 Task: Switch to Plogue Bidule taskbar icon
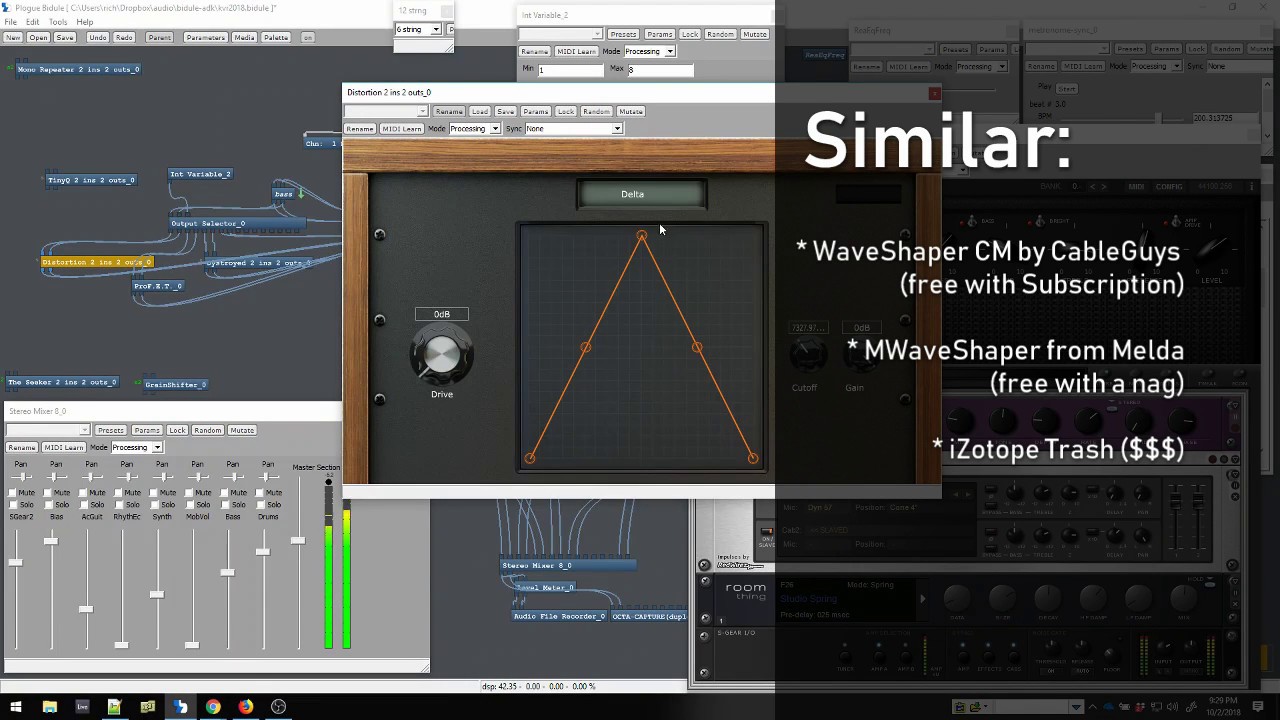click(180, 707)
